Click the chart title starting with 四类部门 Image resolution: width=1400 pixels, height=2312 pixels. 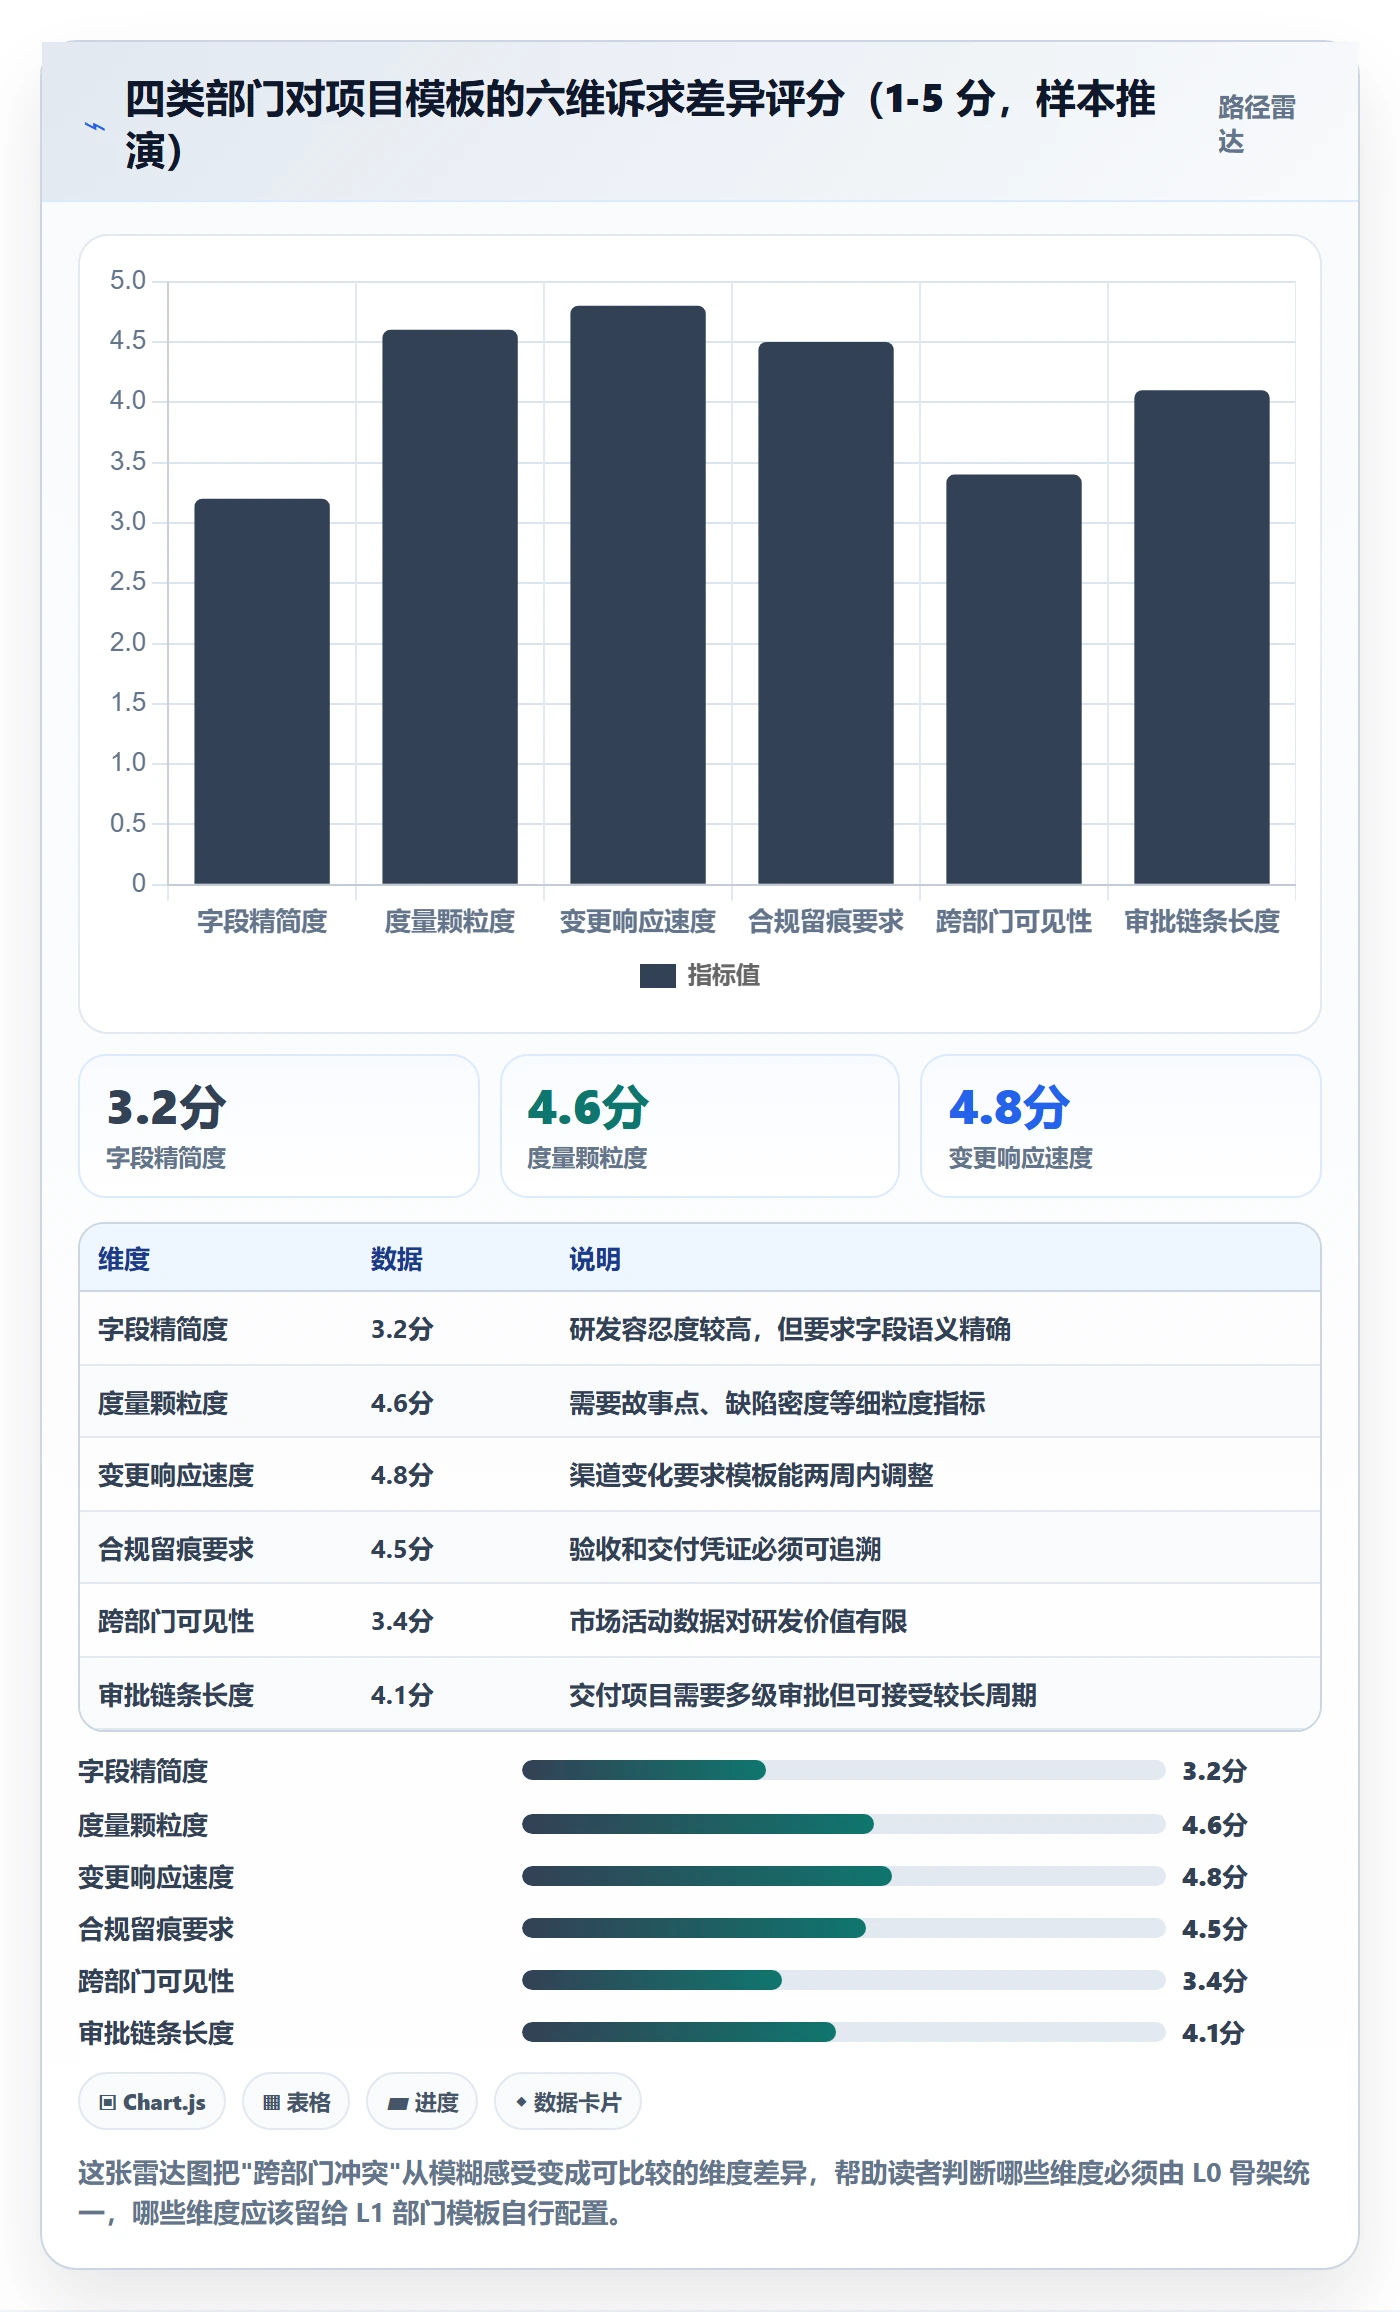click(640, 124)
